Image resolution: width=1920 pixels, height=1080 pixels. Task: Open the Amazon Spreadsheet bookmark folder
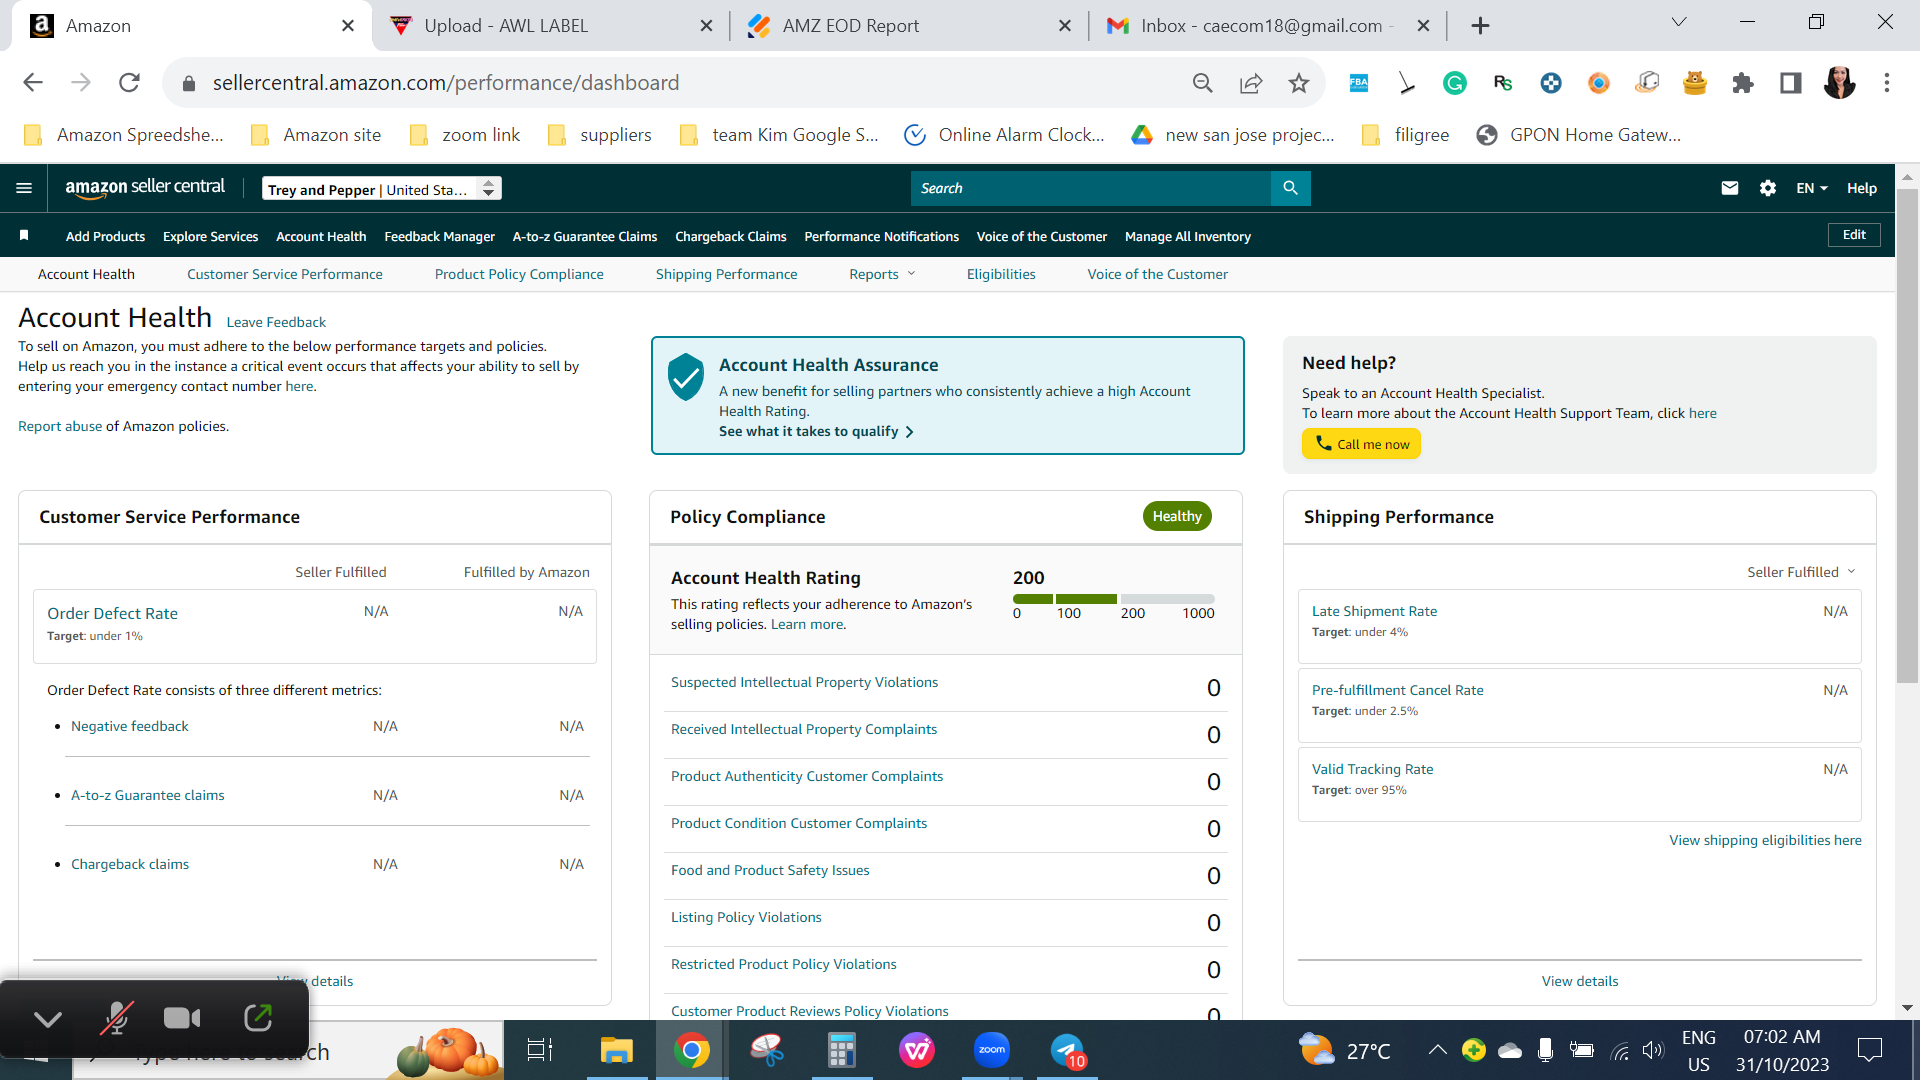coord(124,135)
